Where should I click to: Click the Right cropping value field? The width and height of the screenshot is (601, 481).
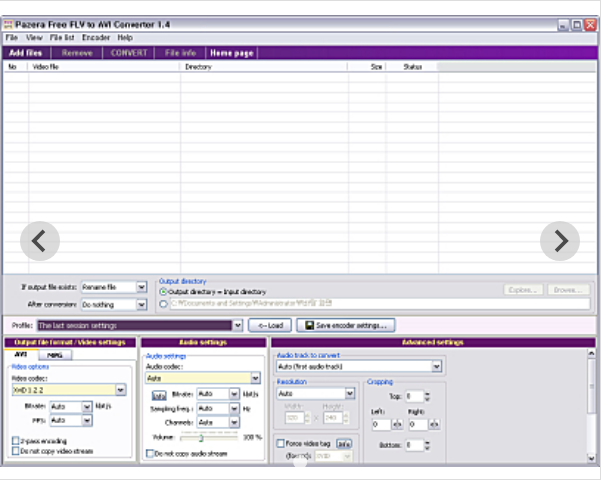click(x=418, y=424)
